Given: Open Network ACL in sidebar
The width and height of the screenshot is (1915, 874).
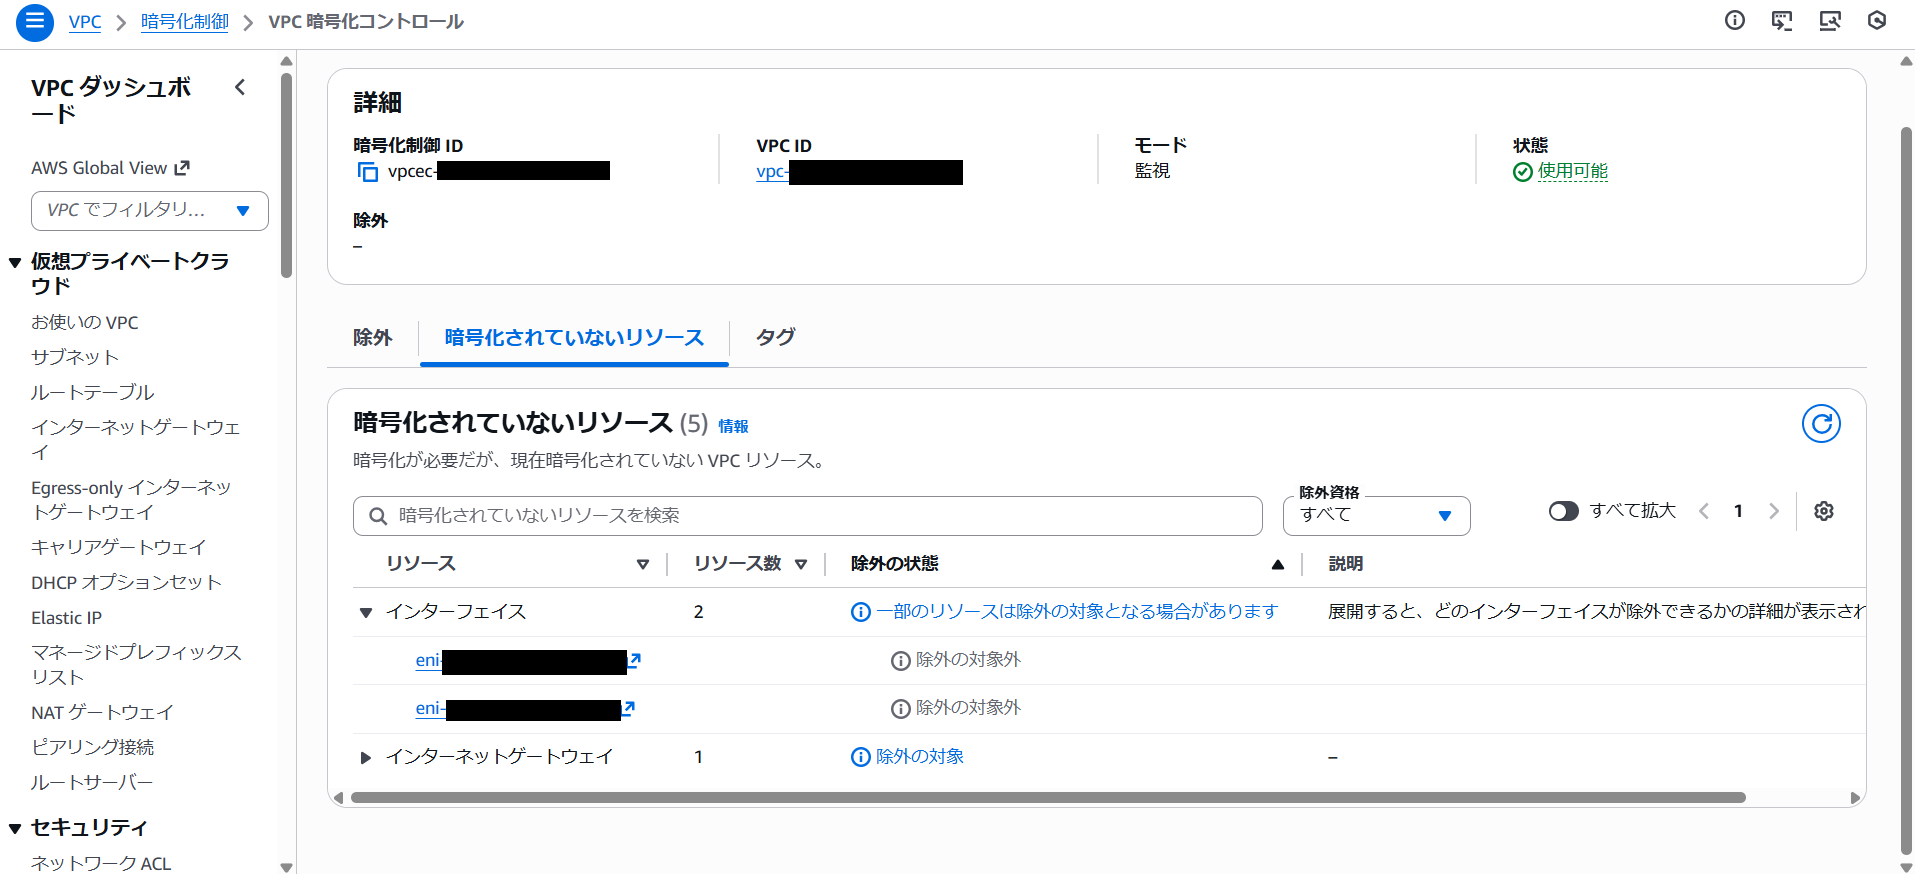Looking at the screenshot, I should [x=101, y=863].
